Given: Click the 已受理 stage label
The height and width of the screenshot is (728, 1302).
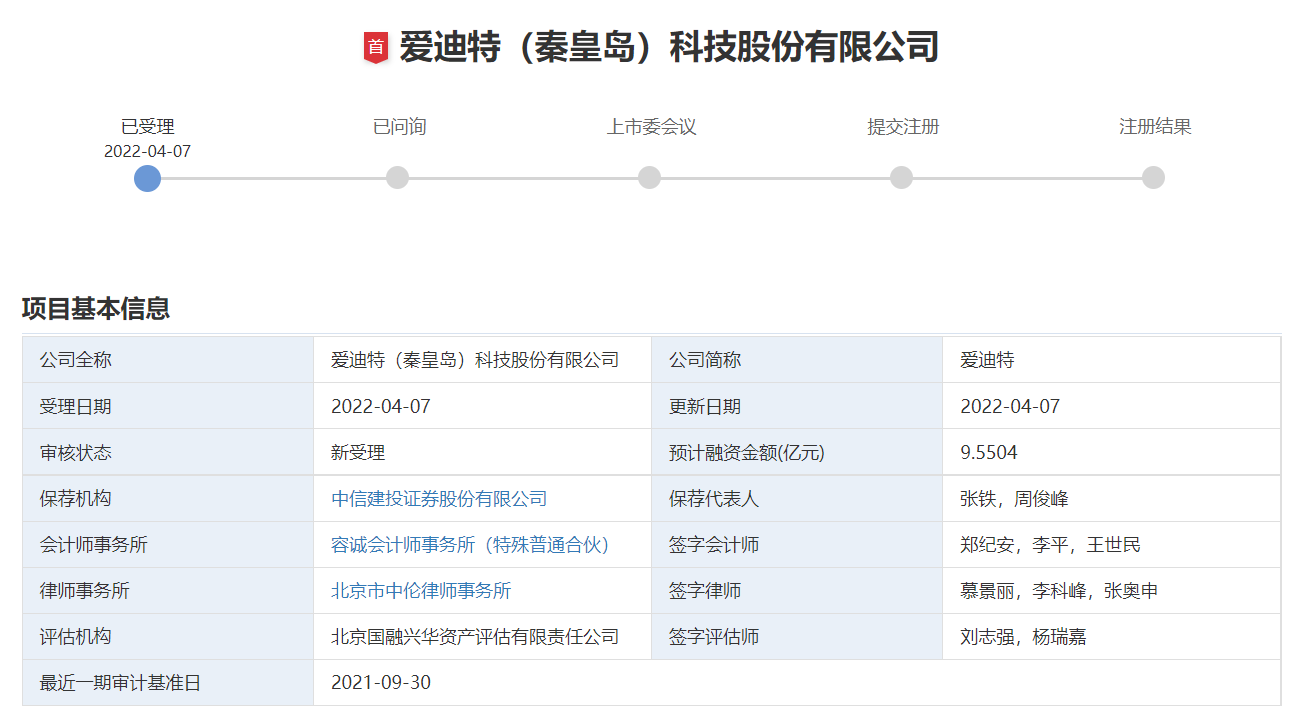Looking at the screenshot, I should coord(148,127).
